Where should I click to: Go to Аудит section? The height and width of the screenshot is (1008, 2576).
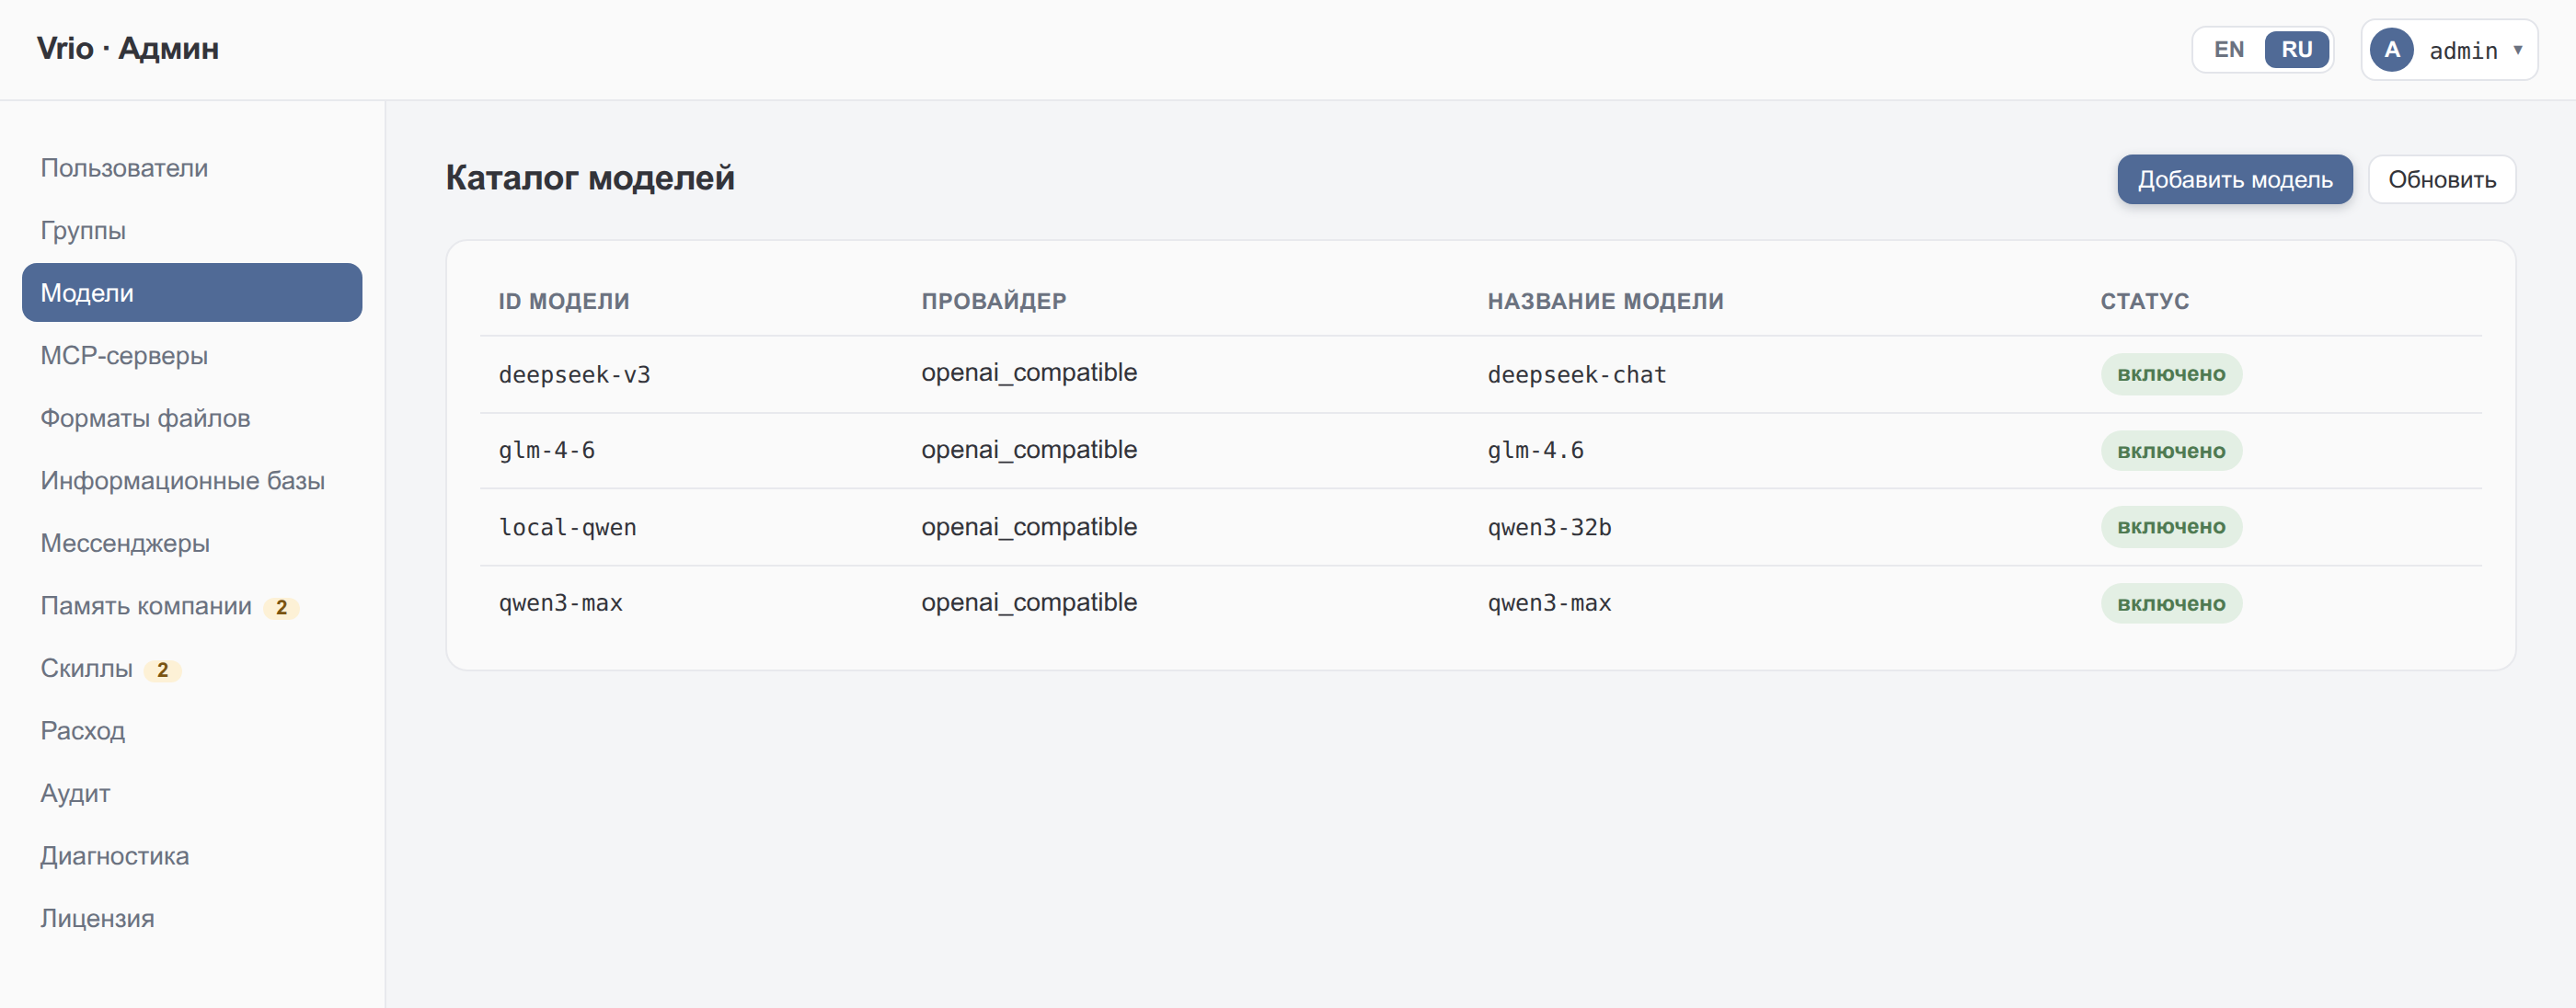[192, 793]
